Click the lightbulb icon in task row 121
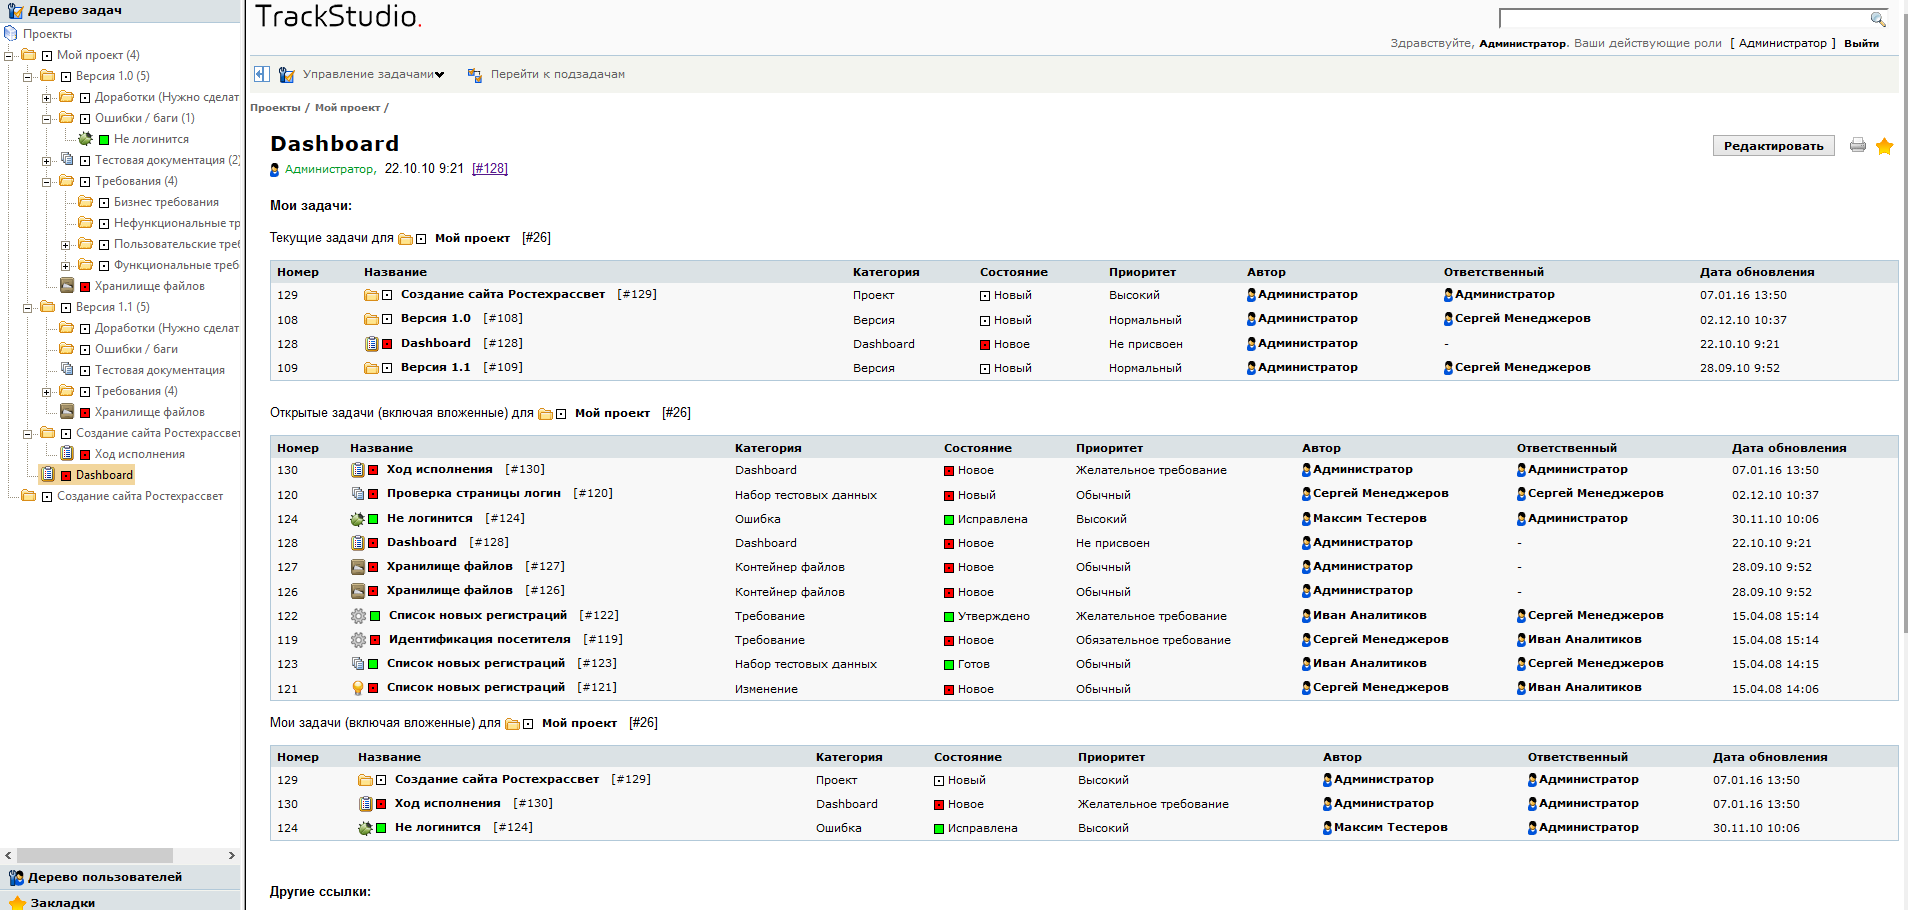This screenshot has height=910, width=1908. (358, 688)
